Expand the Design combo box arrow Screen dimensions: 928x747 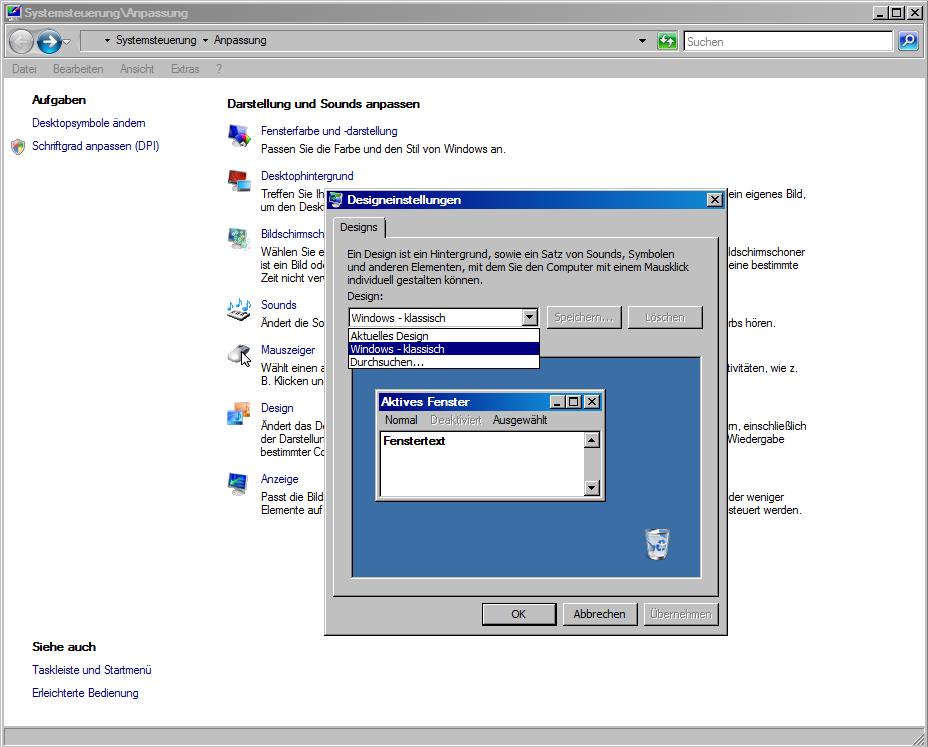click(530, 318)
